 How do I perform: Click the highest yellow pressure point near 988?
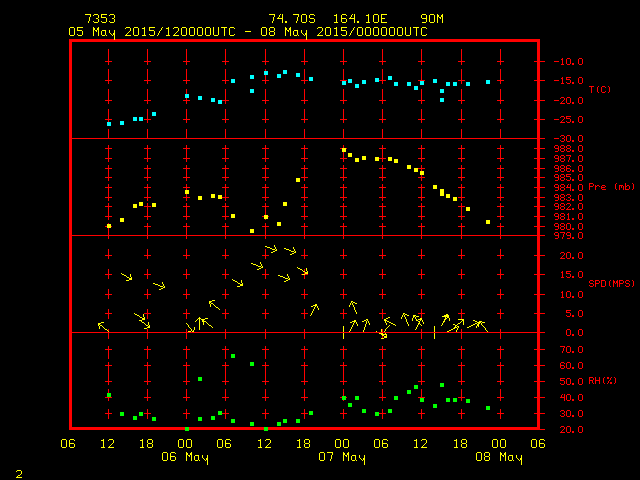pos(344,150)
